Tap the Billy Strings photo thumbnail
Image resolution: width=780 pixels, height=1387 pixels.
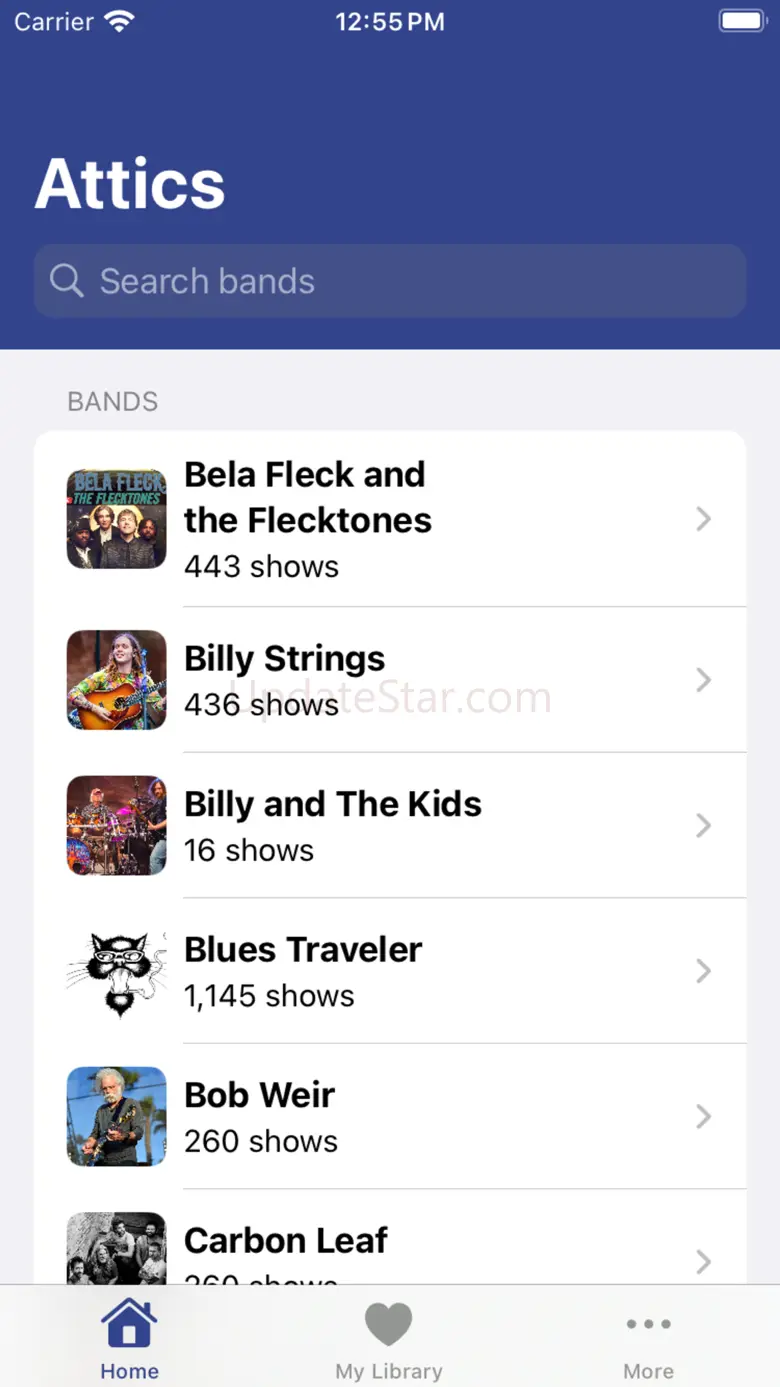116,680
